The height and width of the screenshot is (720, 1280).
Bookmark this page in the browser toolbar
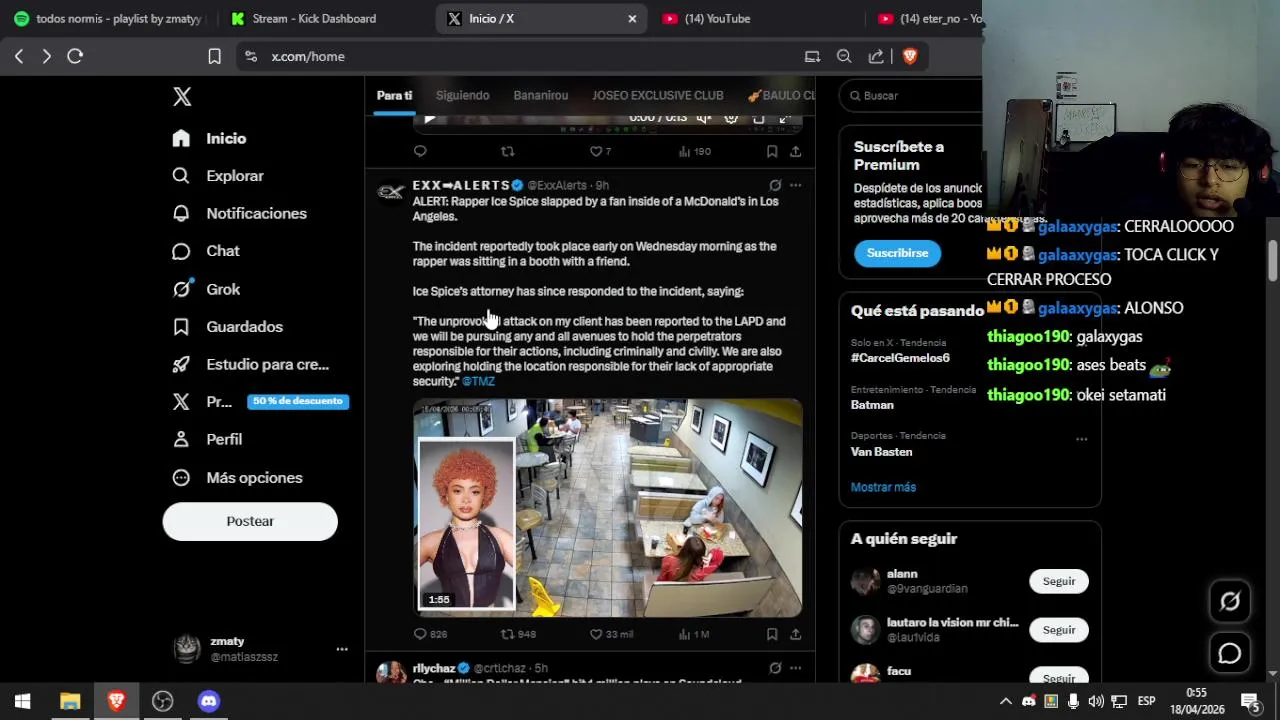point(214,57)
